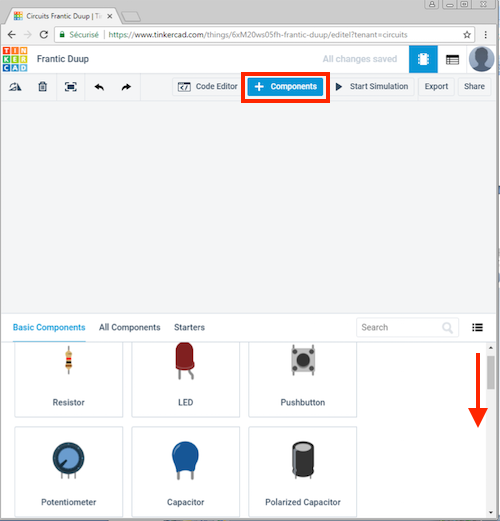Toggle the components list view icon
This screenshot has height=521, width=500.
click(477, 327)
